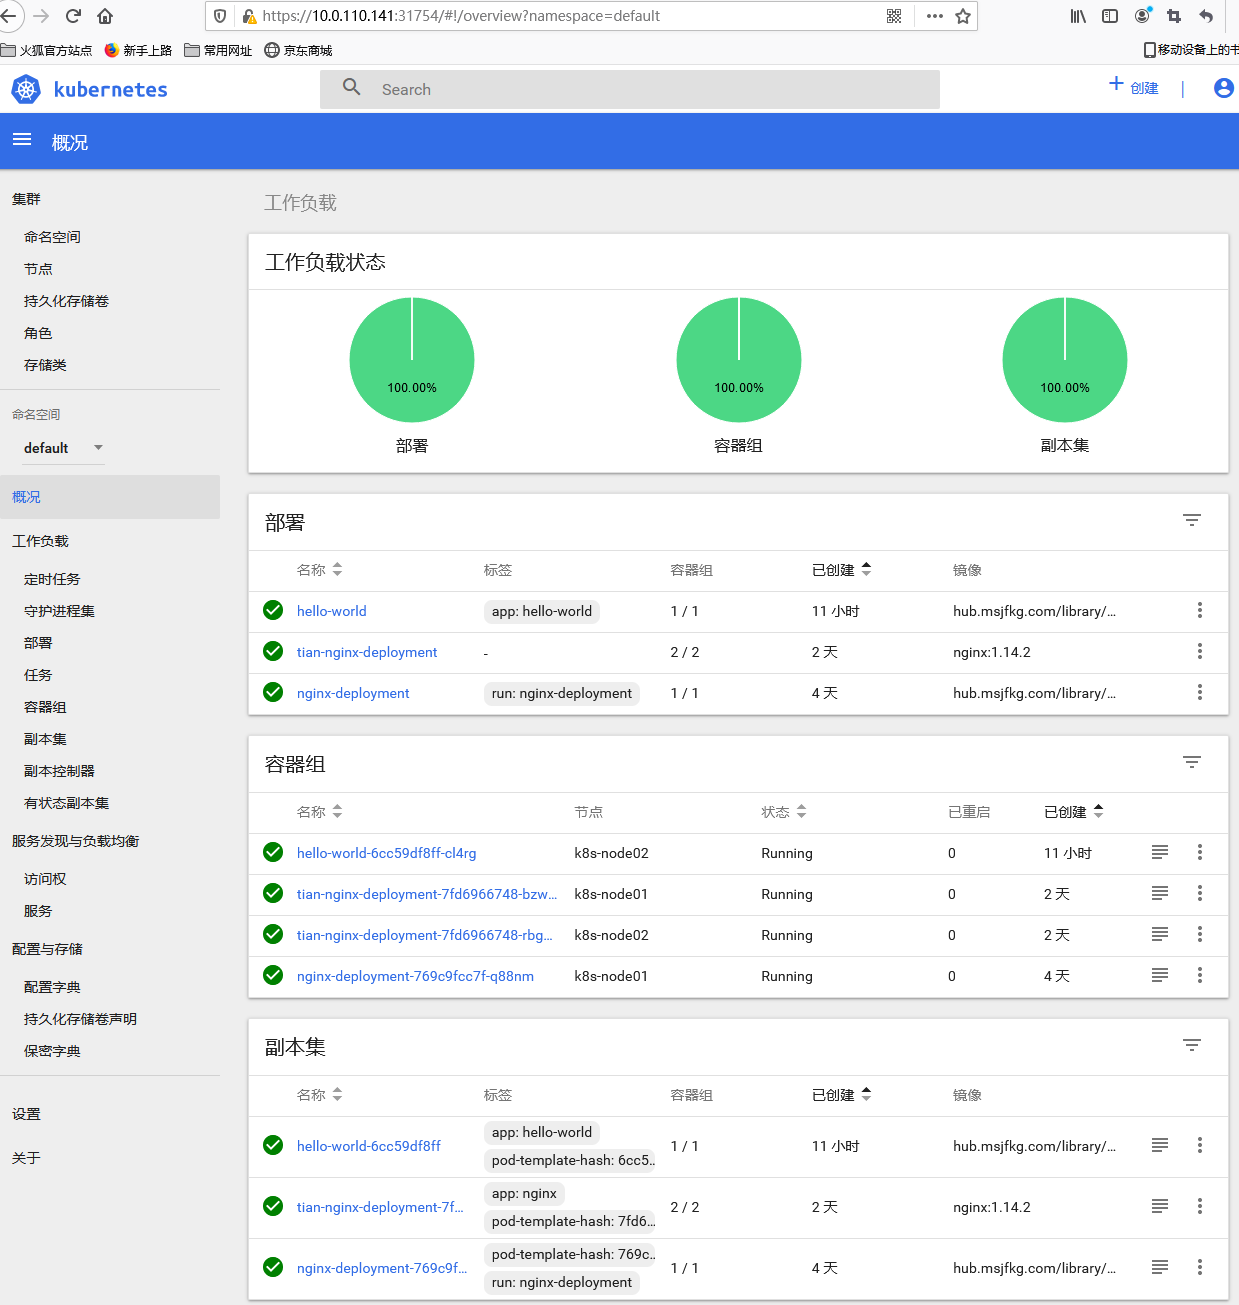The width and height of the screenshot is (1239, 1305).
Task: Click the 'run: nginx-deployment' label chip in 部署 table
Action: [561, 693]
